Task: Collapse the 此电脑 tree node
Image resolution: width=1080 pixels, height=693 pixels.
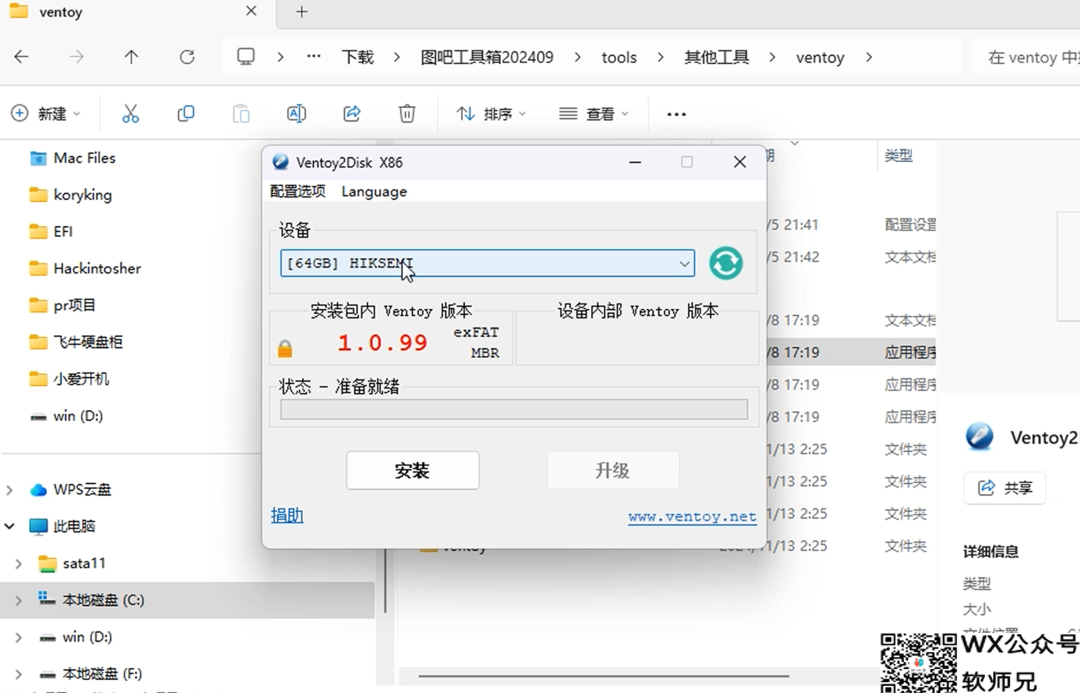Action: point(10,526)
